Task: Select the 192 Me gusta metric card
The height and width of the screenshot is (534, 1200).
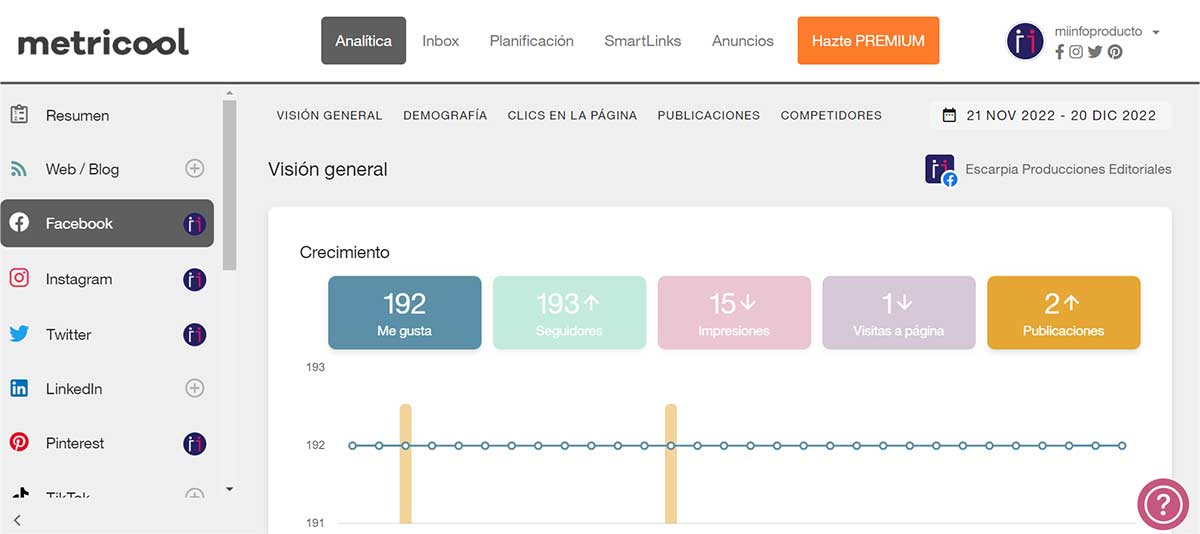Action: pos(404,312)
